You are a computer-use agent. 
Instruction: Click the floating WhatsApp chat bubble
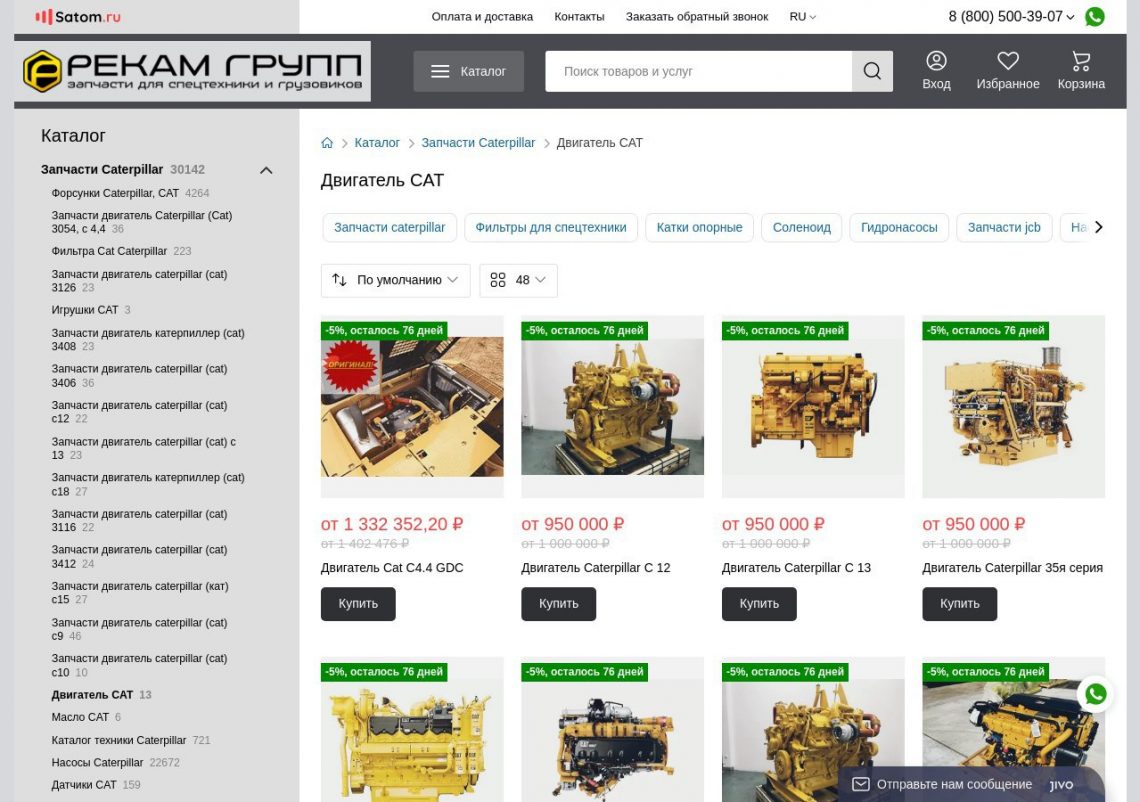1095,694
